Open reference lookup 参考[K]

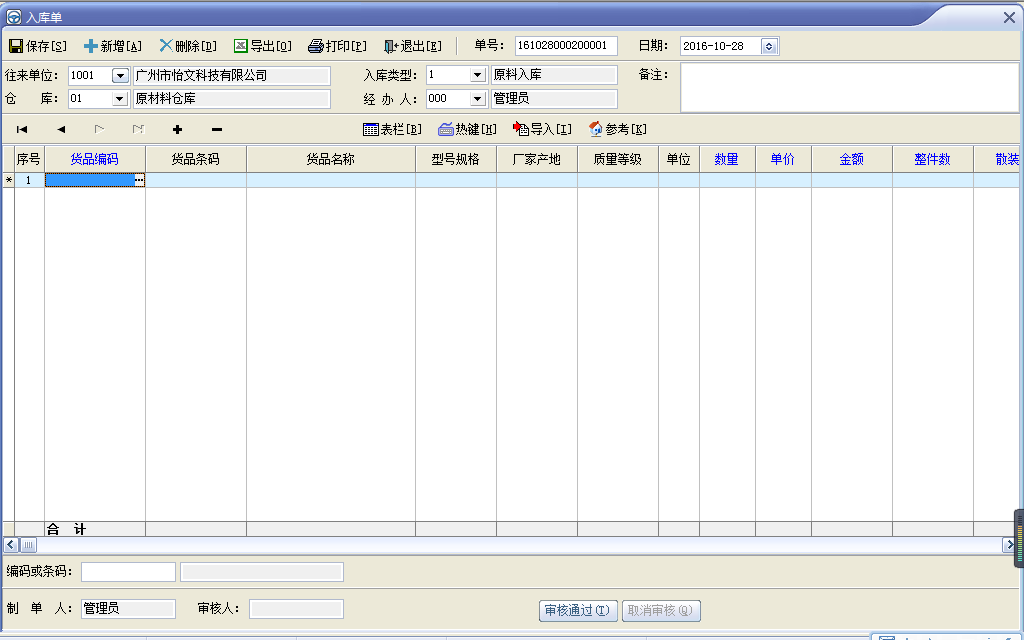[x=618, y=129]
